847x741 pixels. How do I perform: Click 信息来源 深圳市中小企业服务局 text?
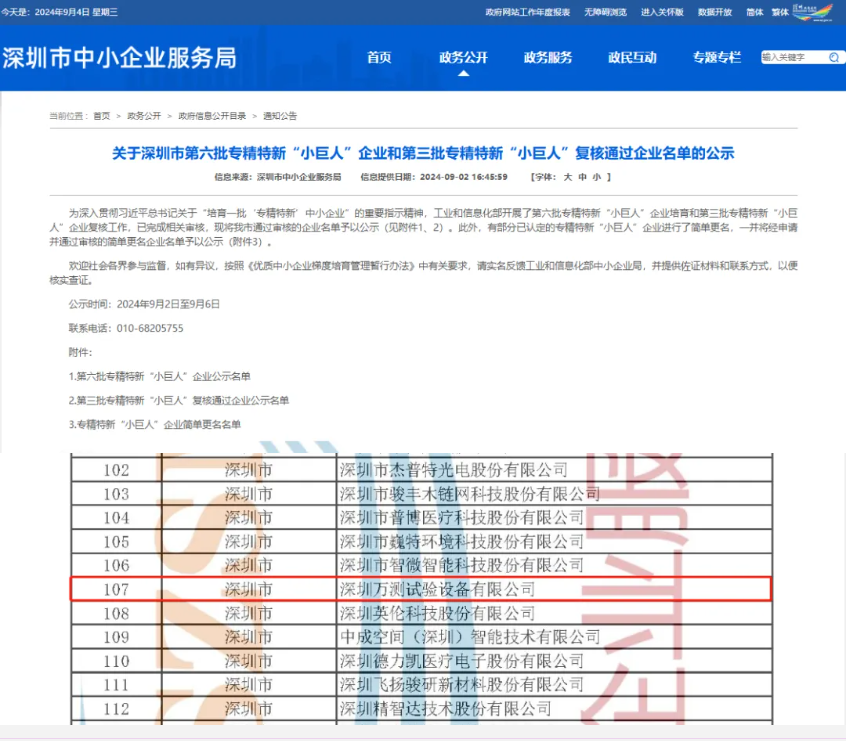pos(278,177)
